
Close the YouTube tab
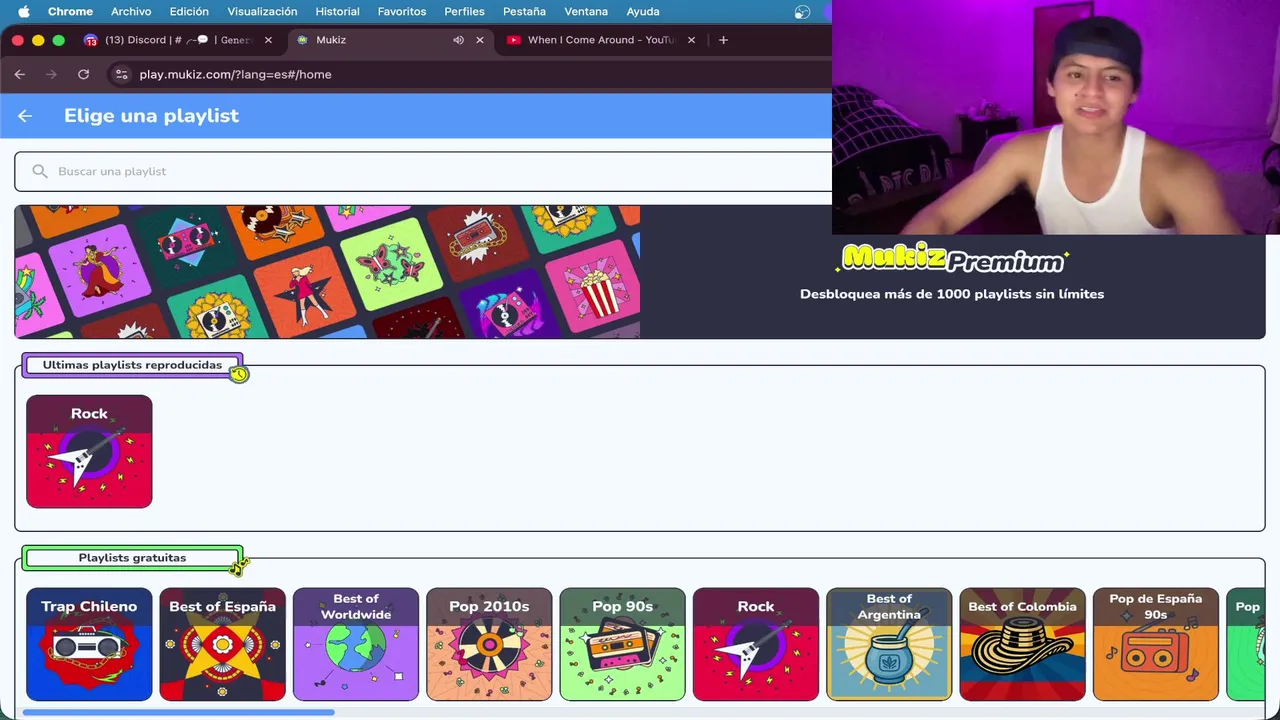pyautogui.click(x=691, y=40)
